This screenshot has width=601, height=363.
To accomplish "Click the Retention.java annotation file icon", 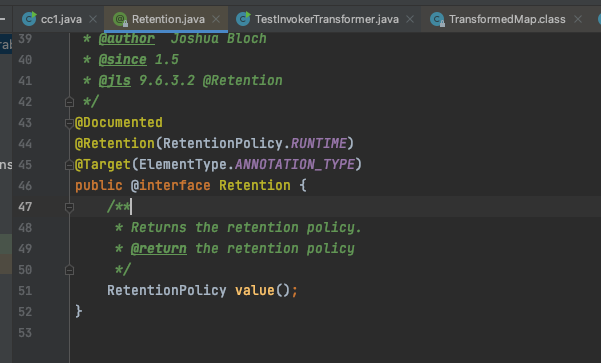I will coord(120,19).
